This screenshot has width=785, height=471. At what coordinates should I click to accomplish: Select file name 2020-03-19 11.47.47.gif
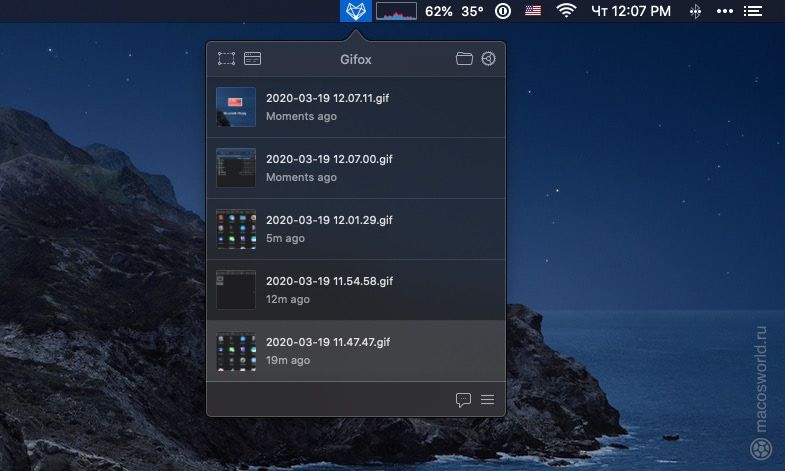coord(328,342)
